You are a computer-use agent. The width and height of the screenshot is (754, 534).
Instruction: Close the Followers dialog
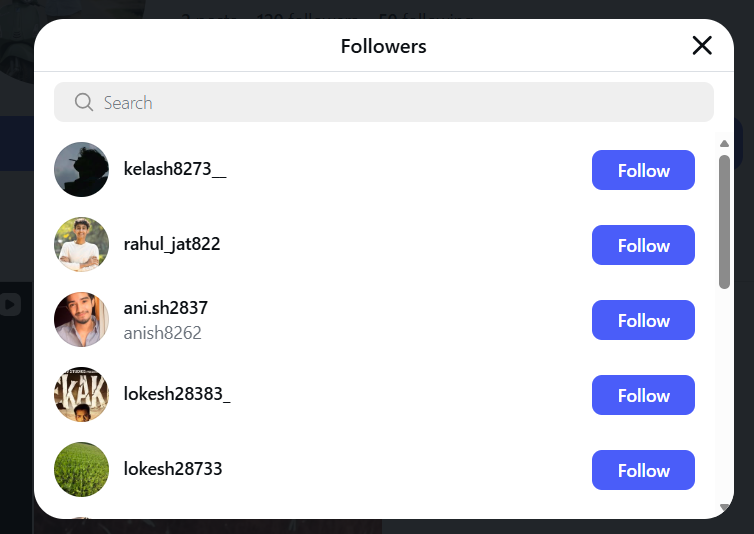(x=702, y=45)
